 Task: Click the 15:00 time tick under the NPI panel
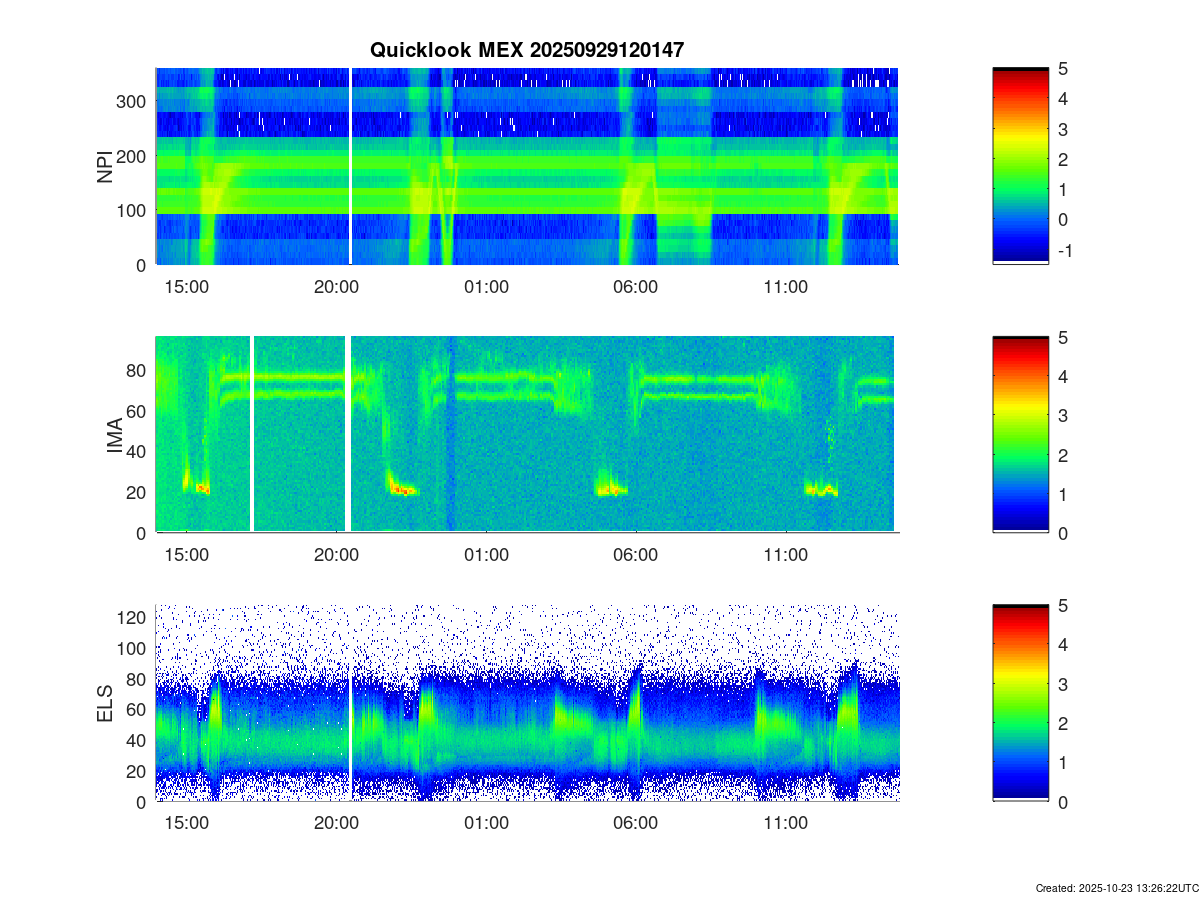click(186, 287)
